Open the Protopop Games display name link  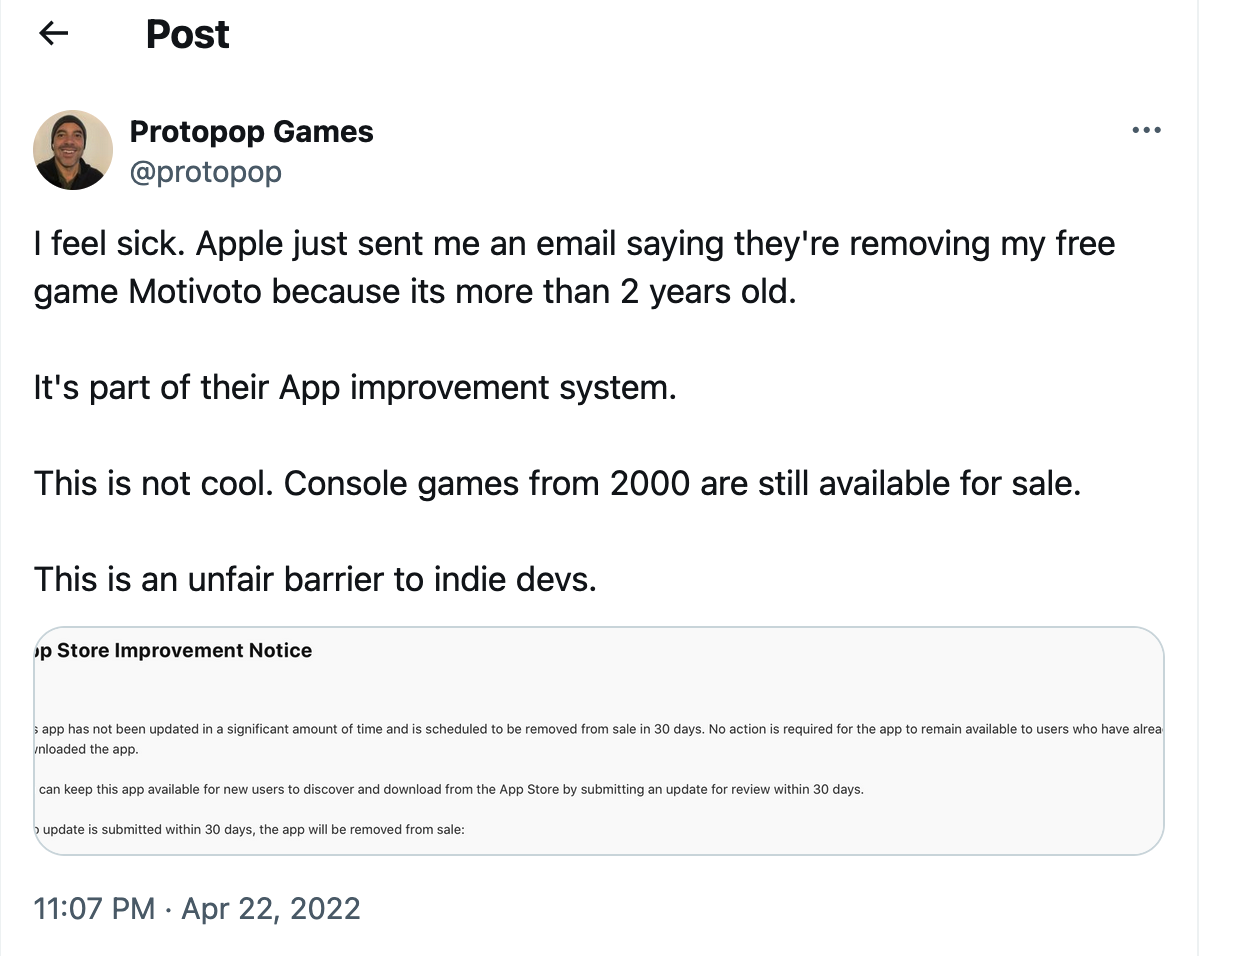(x=251, y=132)
